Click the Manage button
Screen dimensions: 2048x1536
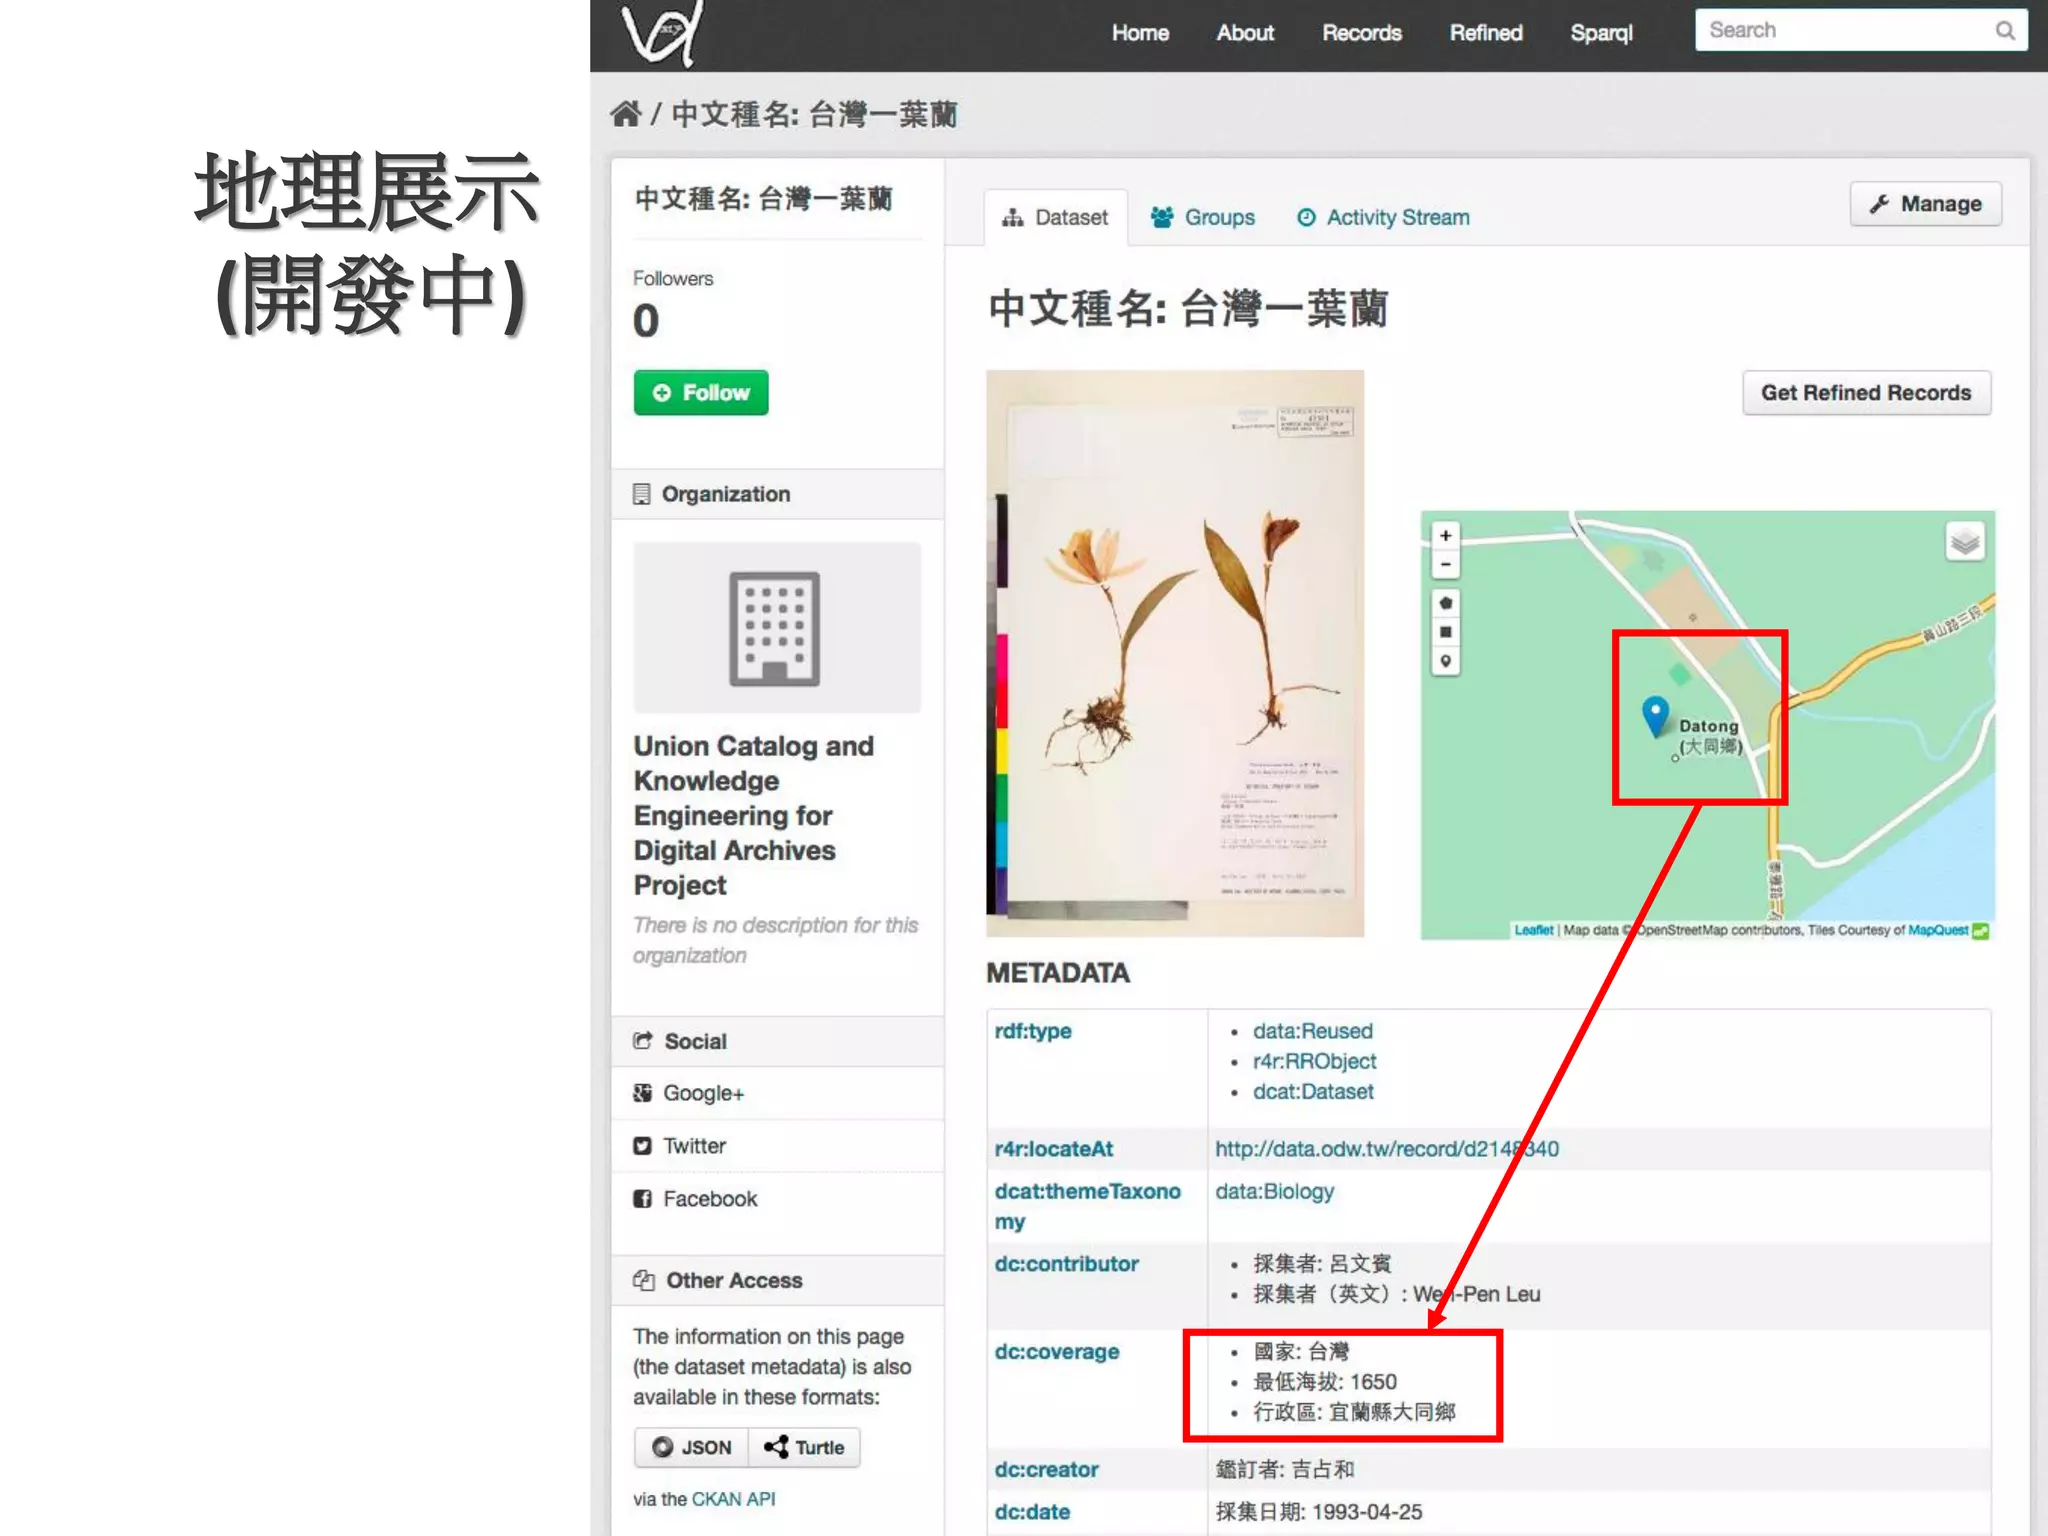pos(1925,204)
